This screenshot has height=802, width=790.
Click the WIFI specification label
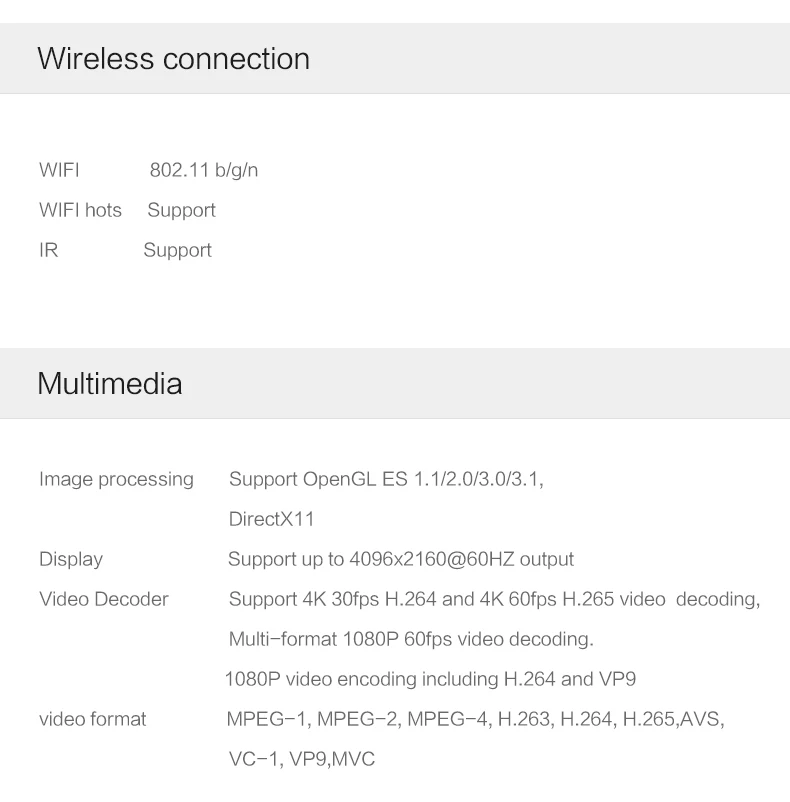point(59,170)
